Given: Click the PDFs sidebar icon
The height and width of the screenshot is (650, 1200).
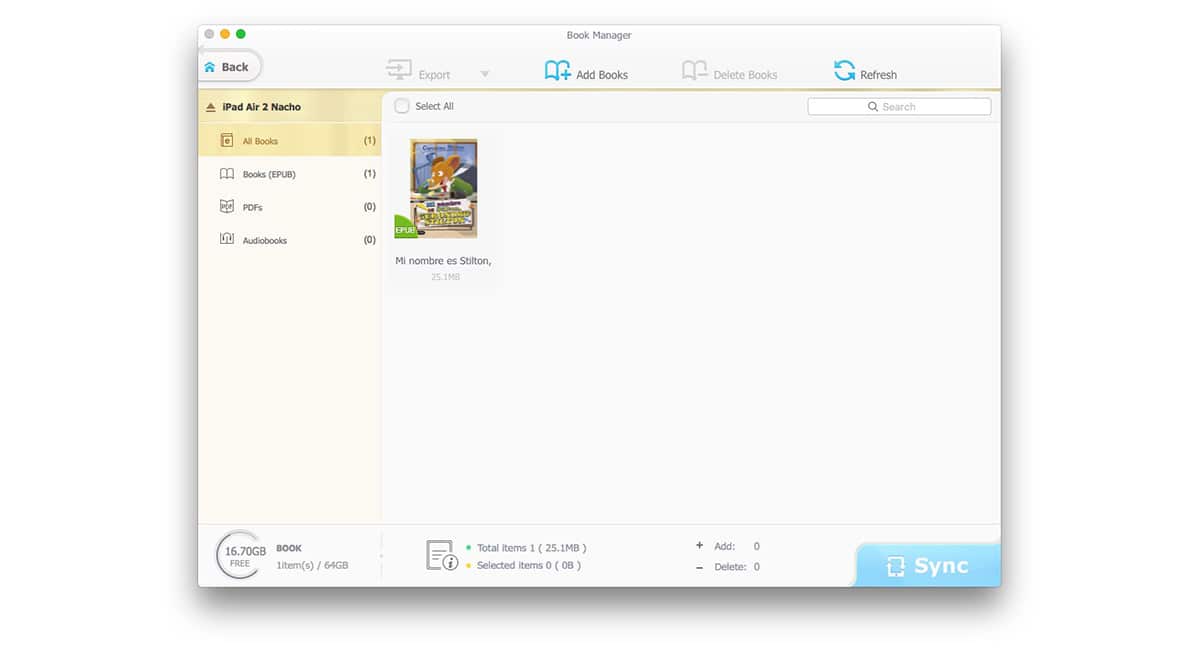Looking at the screenshot, I should coord(226,207).
